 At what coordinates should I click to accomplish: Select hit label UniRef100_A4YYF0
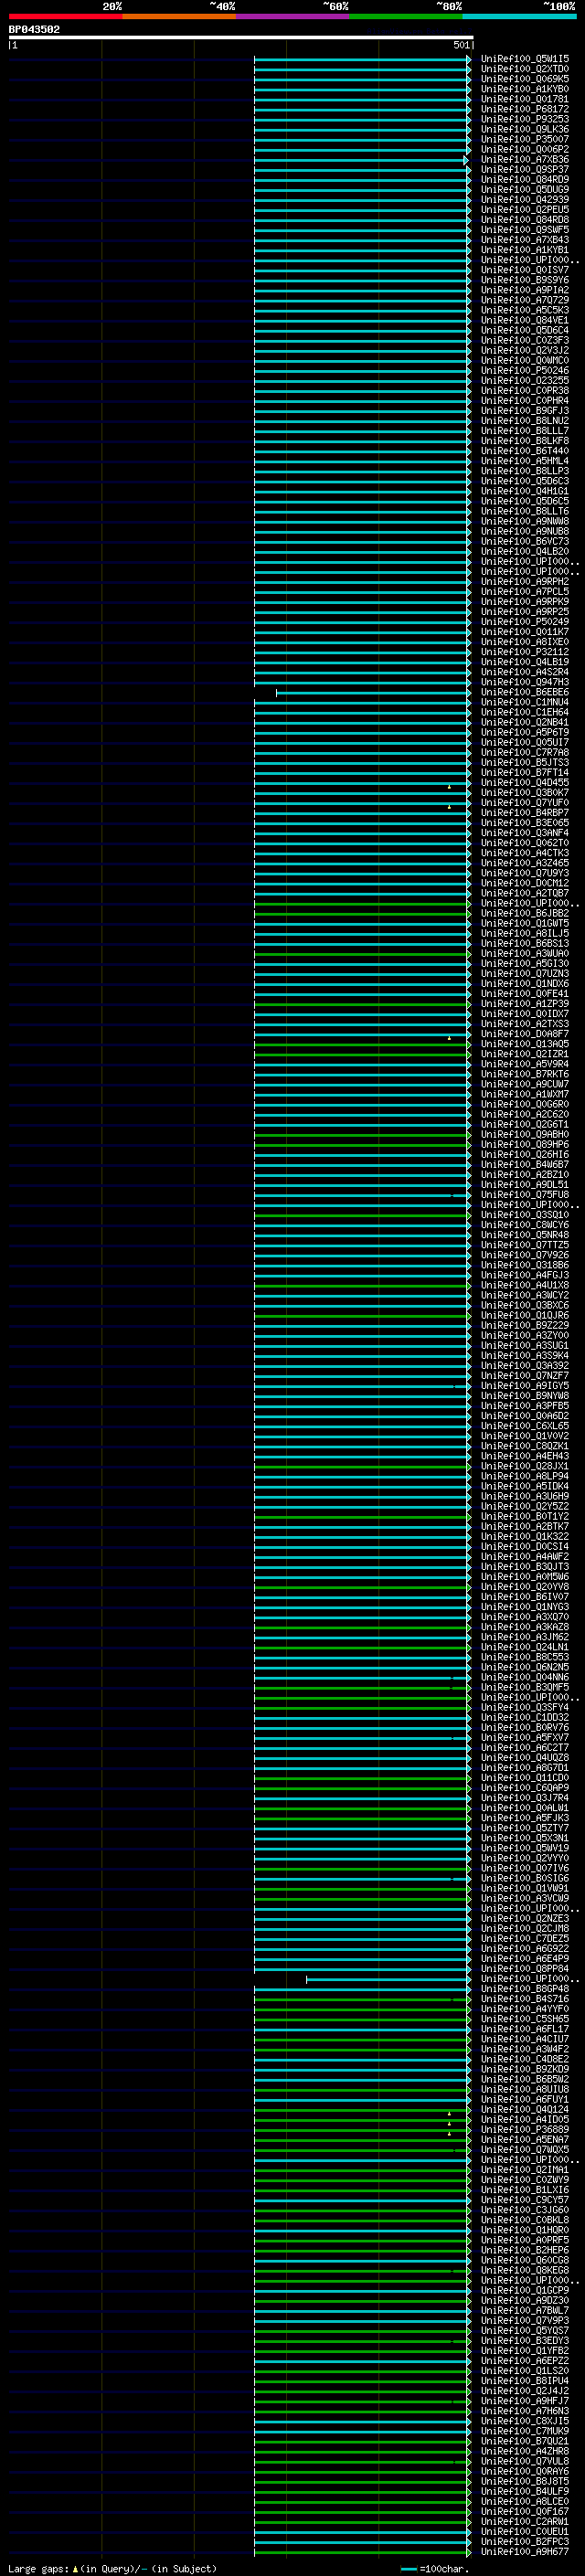(525, 2009)
